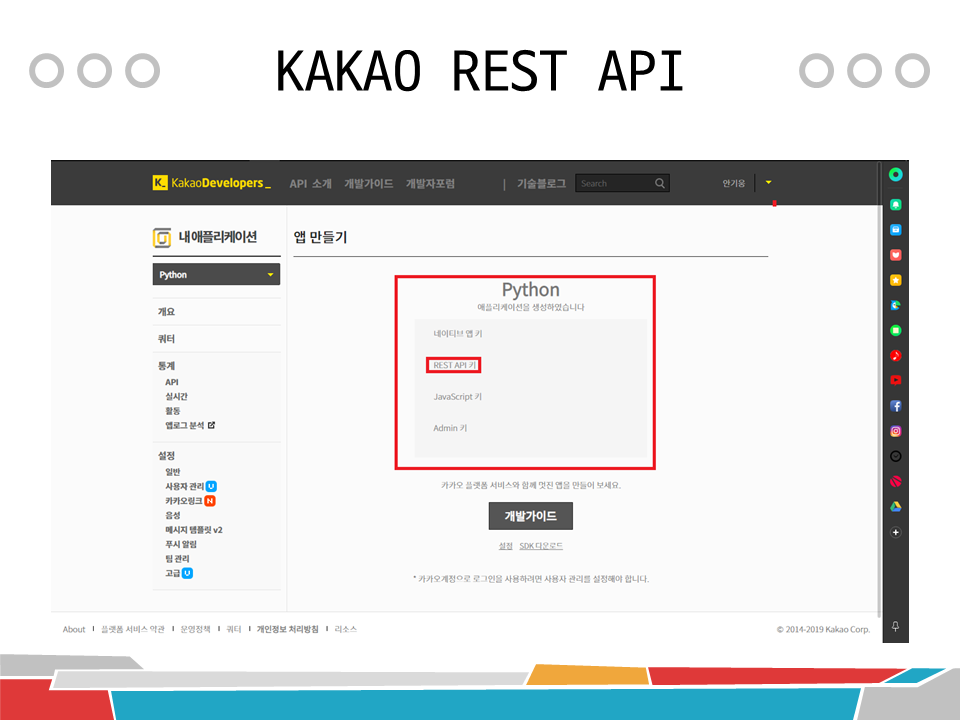
Task: Click the KakaoDevelopers logo
Action: [212, 182]
